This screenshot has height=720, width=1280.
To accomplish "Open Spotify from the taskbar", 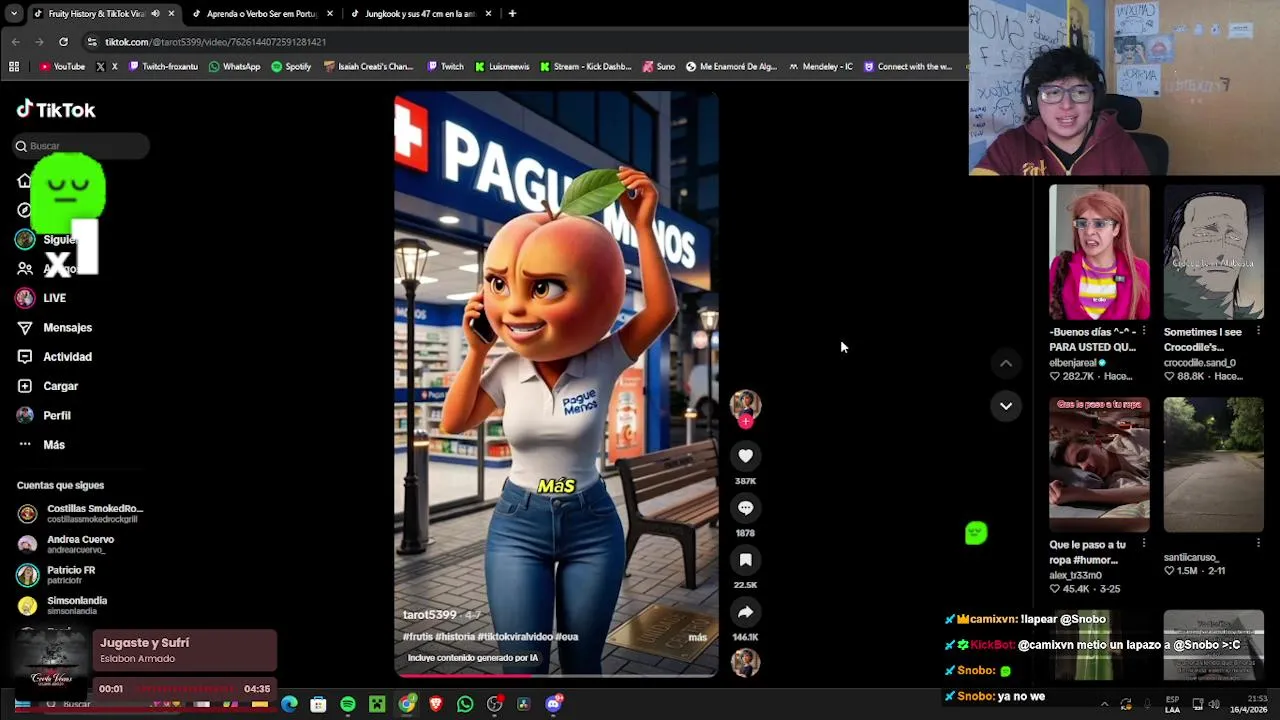I will coord(347,705).
